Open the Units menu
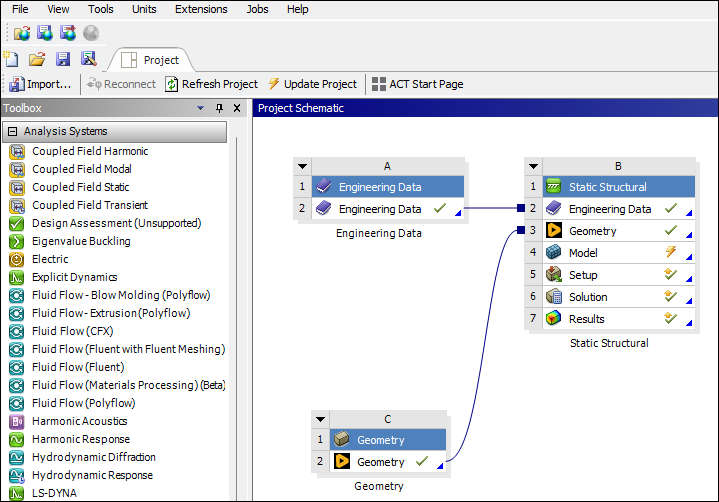This screenshot has height=502, width=719. [x=144, y=9]
